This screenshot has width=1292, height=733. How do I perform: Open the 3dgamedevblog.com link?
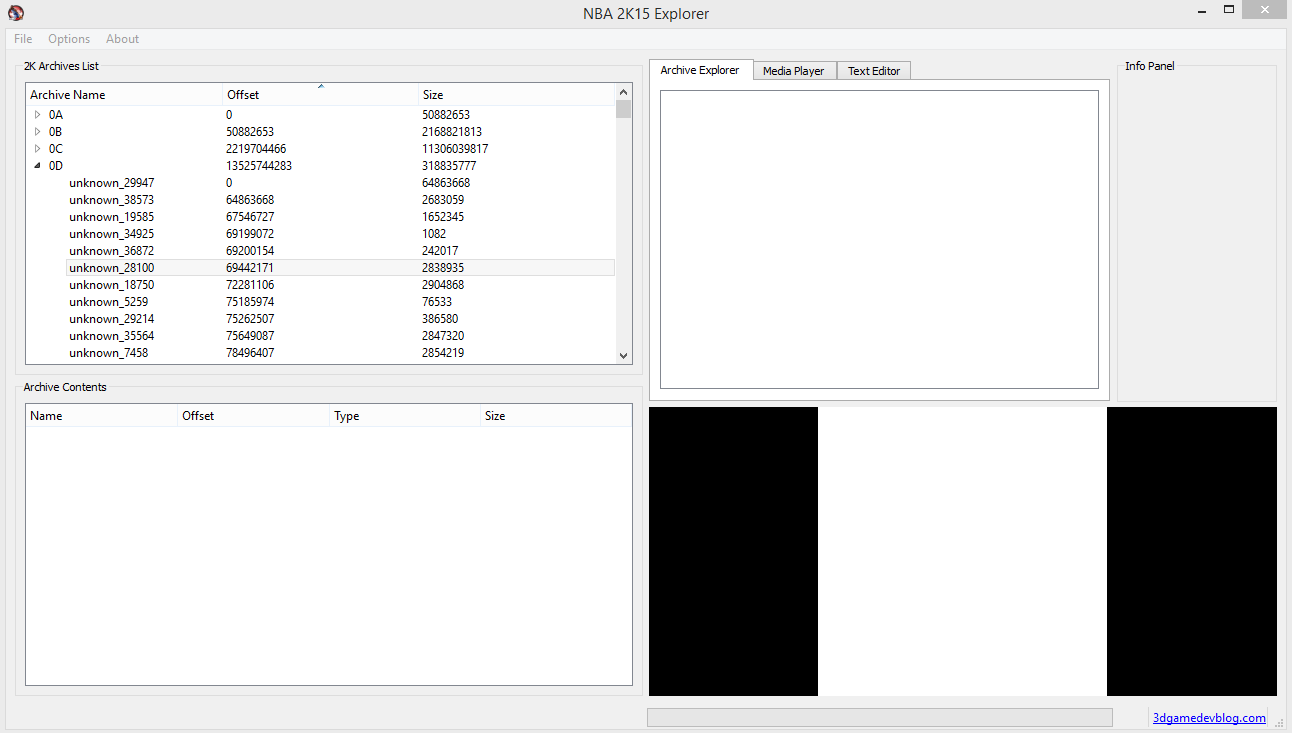click(x=1209, y=718)
